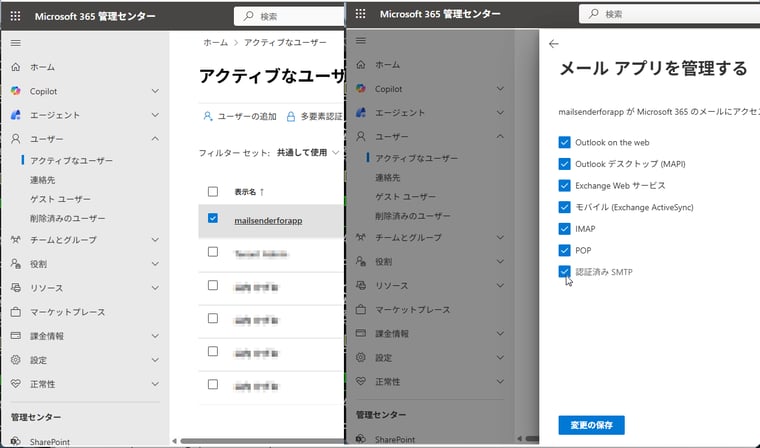Click the エージェント agent icon in left window

point(16,115)
